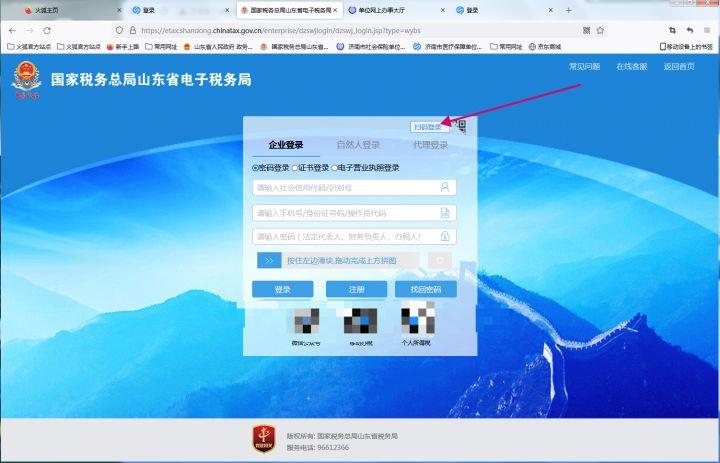Refresh the slider puzzle captcha
The image size is (720, 463).
(x=439, y=260)
